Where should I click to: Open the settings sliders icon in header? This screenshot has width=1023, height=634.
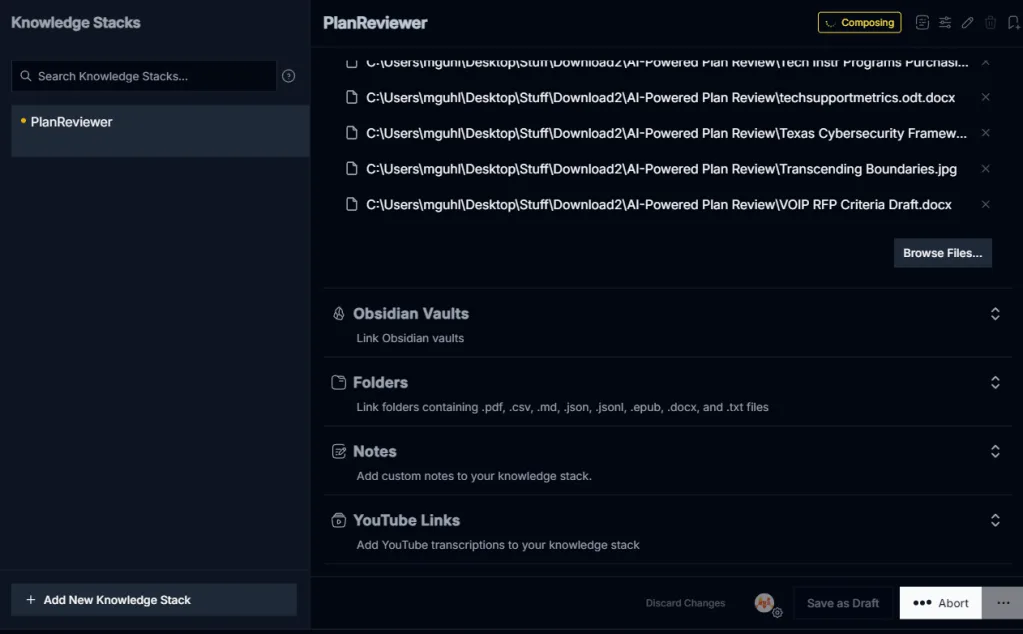click(945, 23)
